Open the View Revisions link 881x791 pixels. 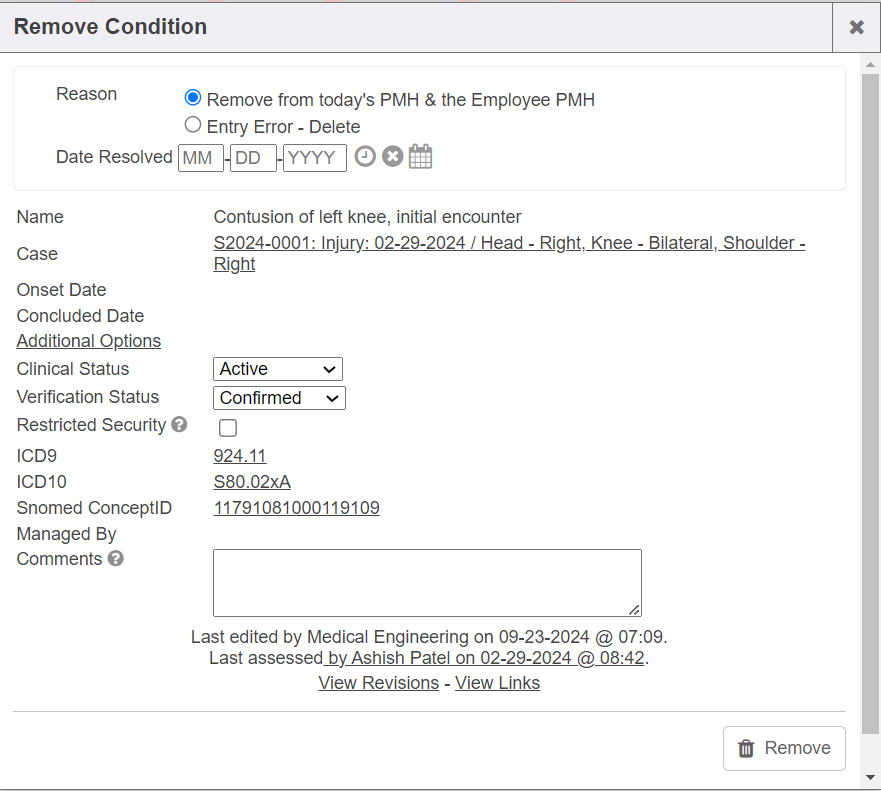click(378, 683)
